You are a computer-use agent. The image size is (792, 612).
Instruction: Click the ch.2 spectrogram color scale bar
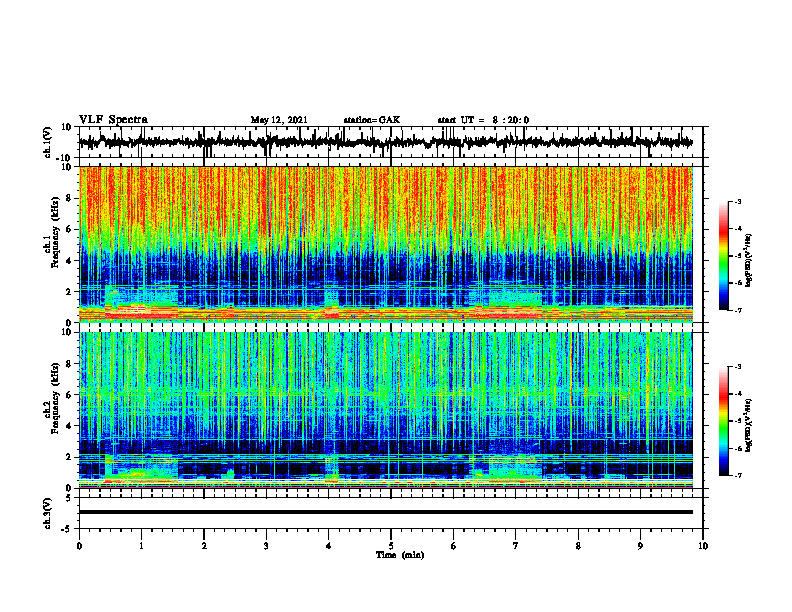click(x=723, y=421)
